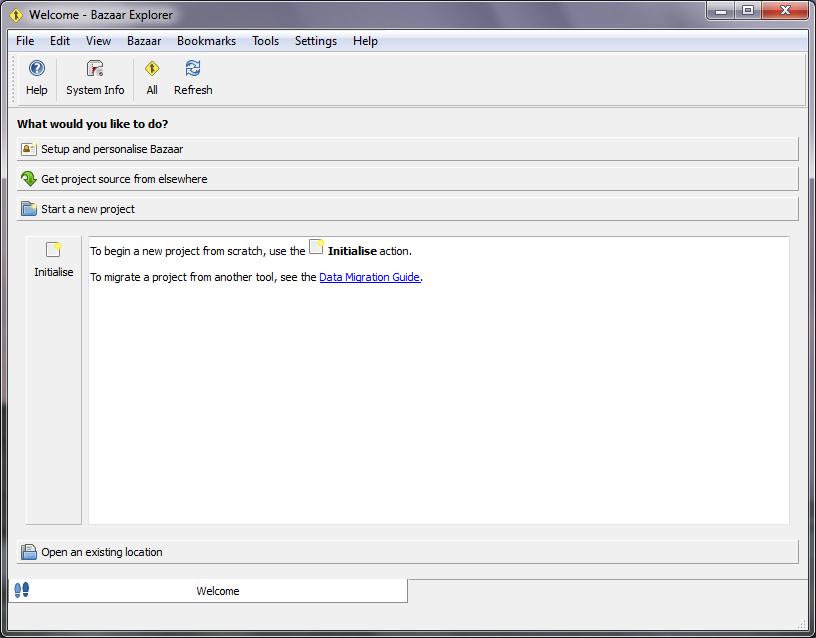Expand Setup and personalise Bazaar section
The image size is (816, 638).
click(x=407, y=149)
